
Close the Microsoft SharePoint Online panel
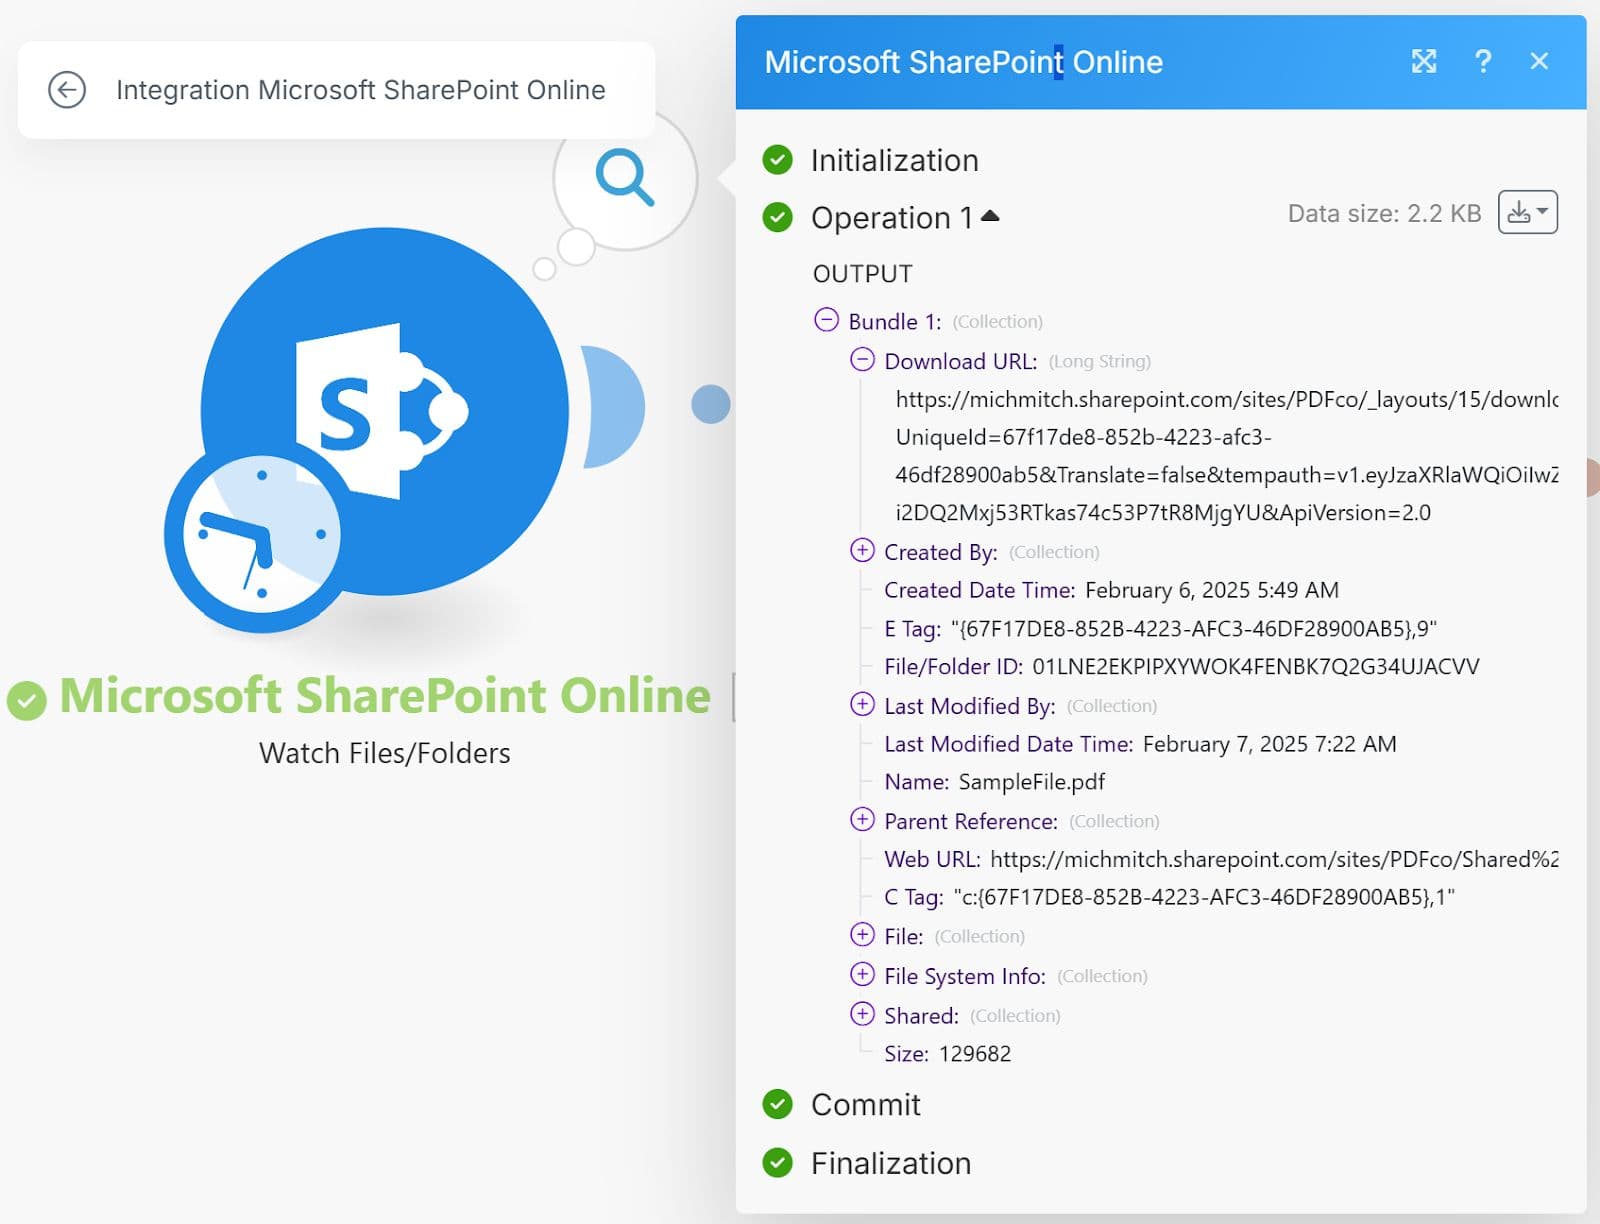point(1539,62)
